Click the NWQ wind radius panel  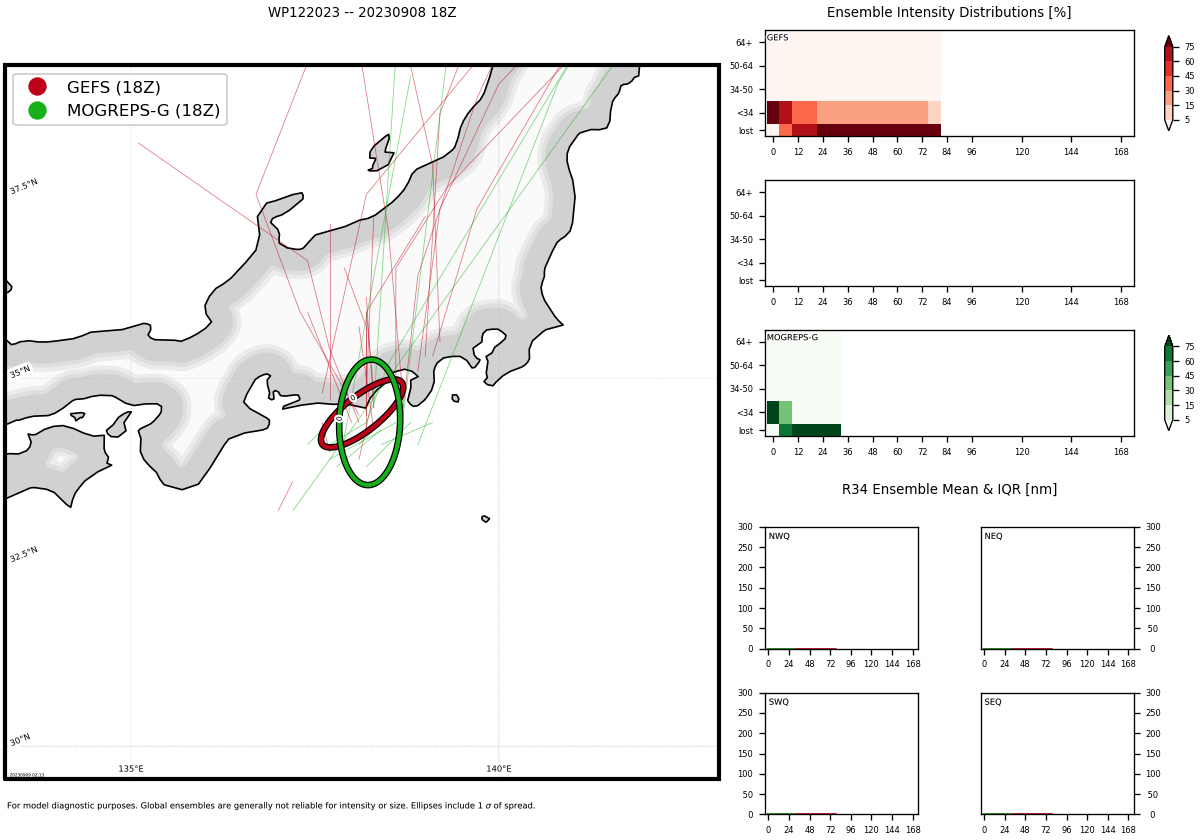pos(842,588)
